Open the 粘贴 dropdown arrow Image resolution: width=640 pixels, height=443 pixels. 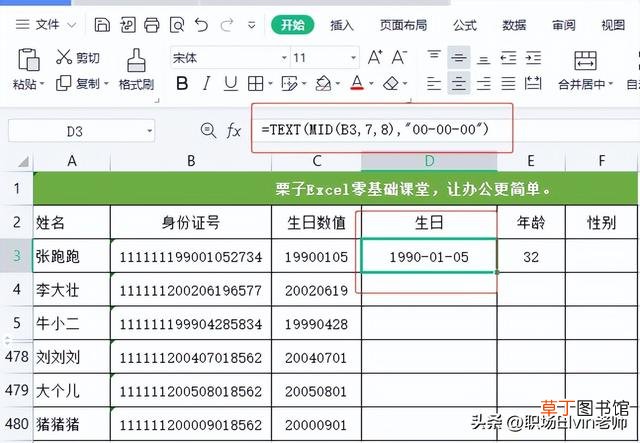click(42, 85)
